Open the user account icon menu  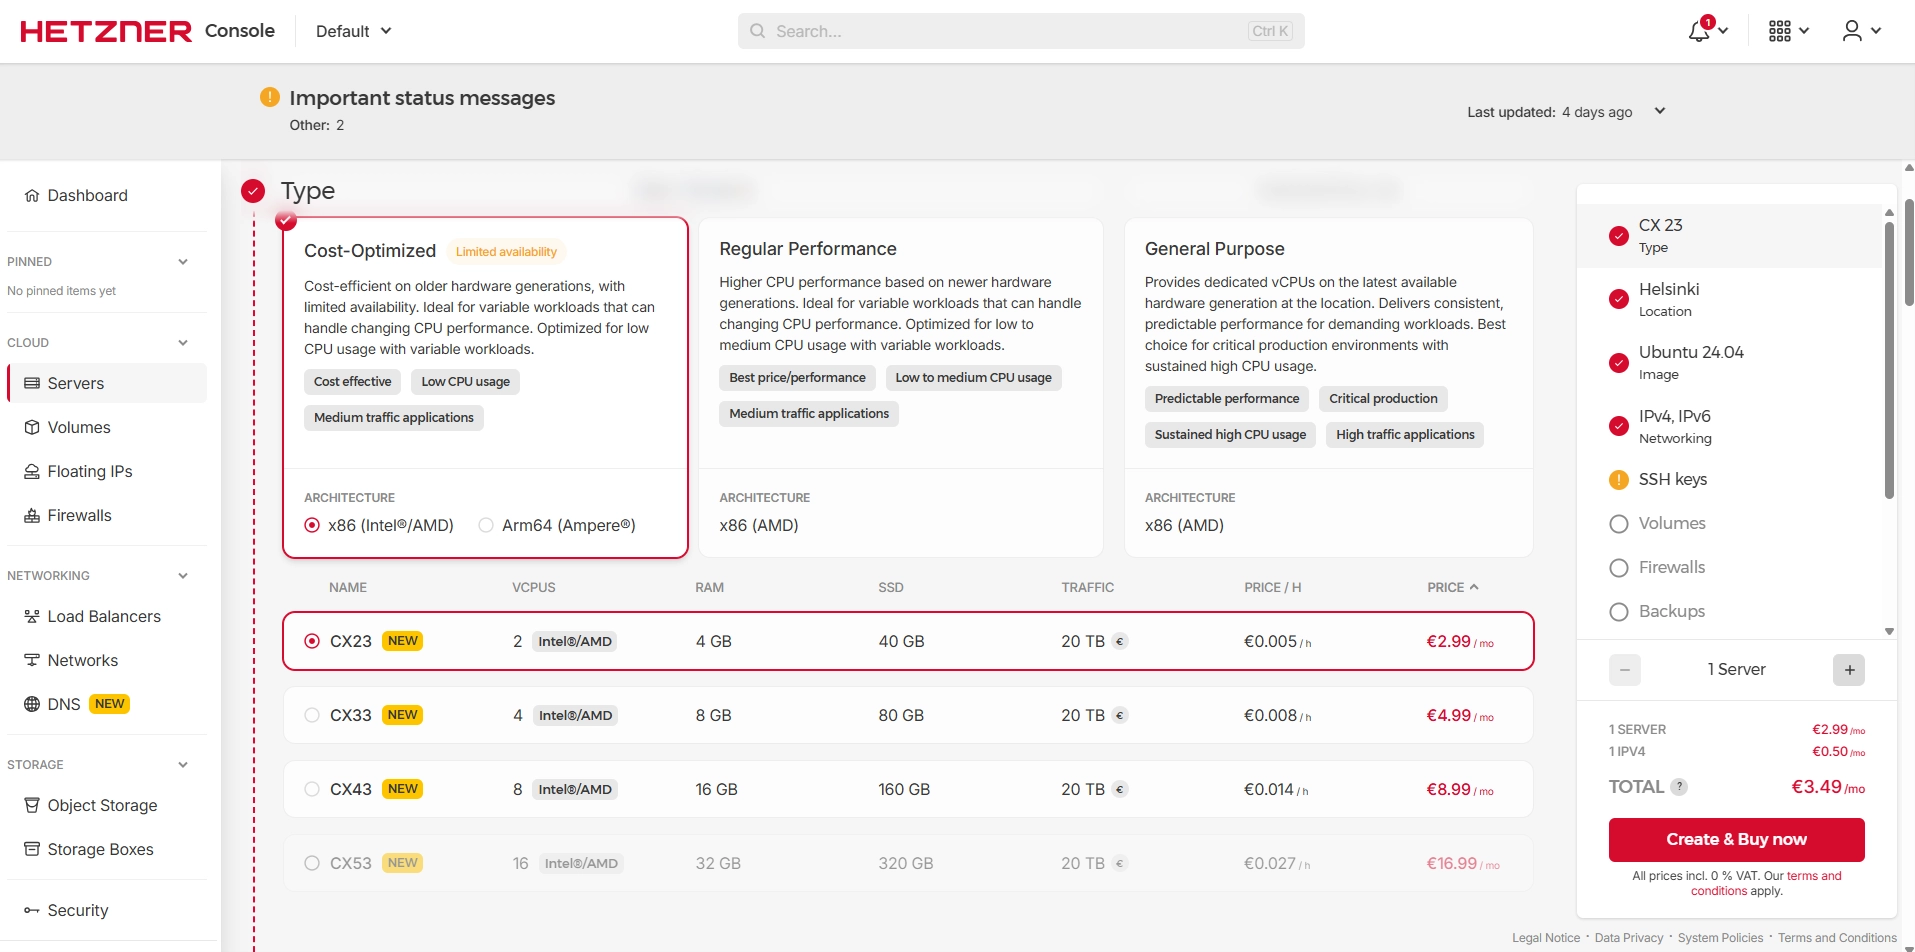1852,31
